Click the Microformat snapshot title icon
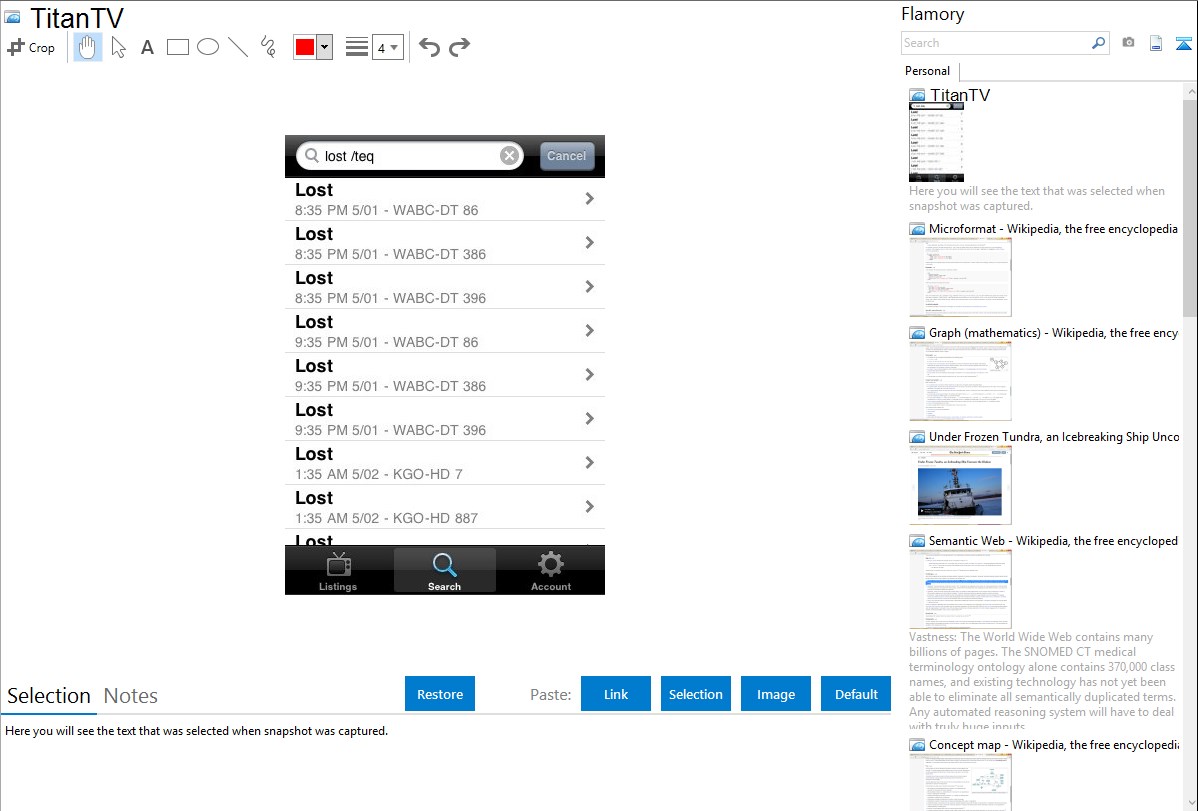 pos(918,229)
